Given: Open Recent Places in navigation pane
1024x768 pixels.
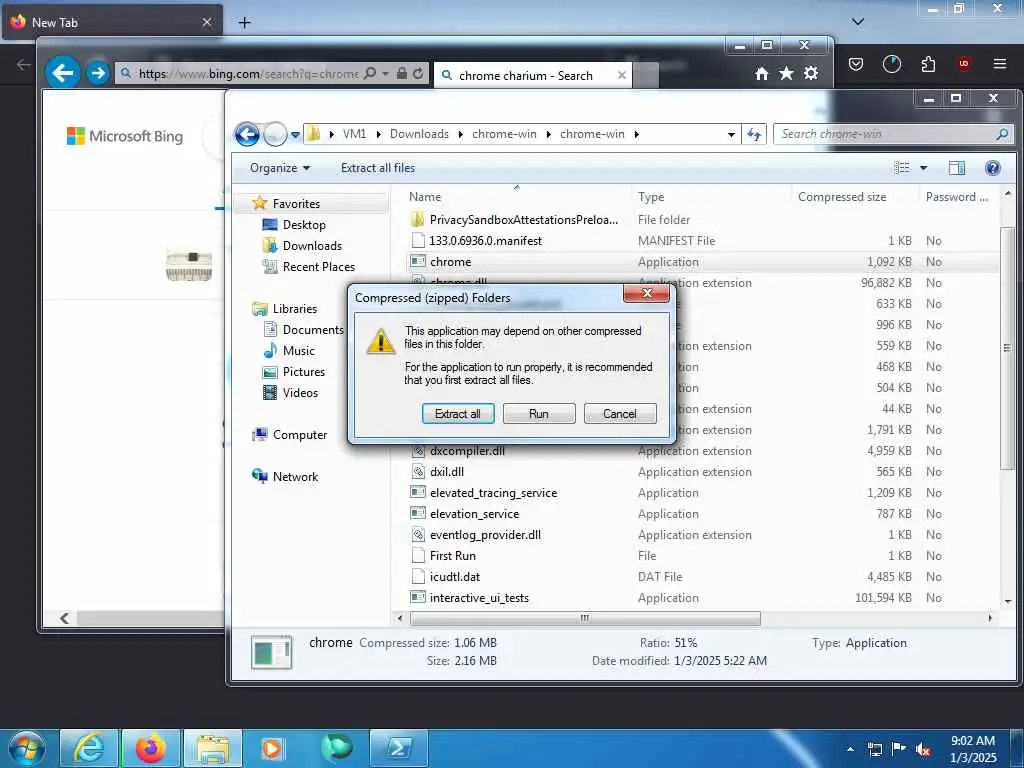Looking at the screenshot, I should point(308,266).
